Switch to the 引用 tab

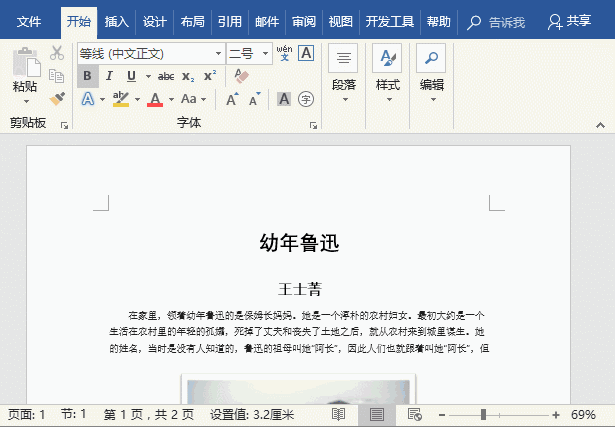[230, 22]
